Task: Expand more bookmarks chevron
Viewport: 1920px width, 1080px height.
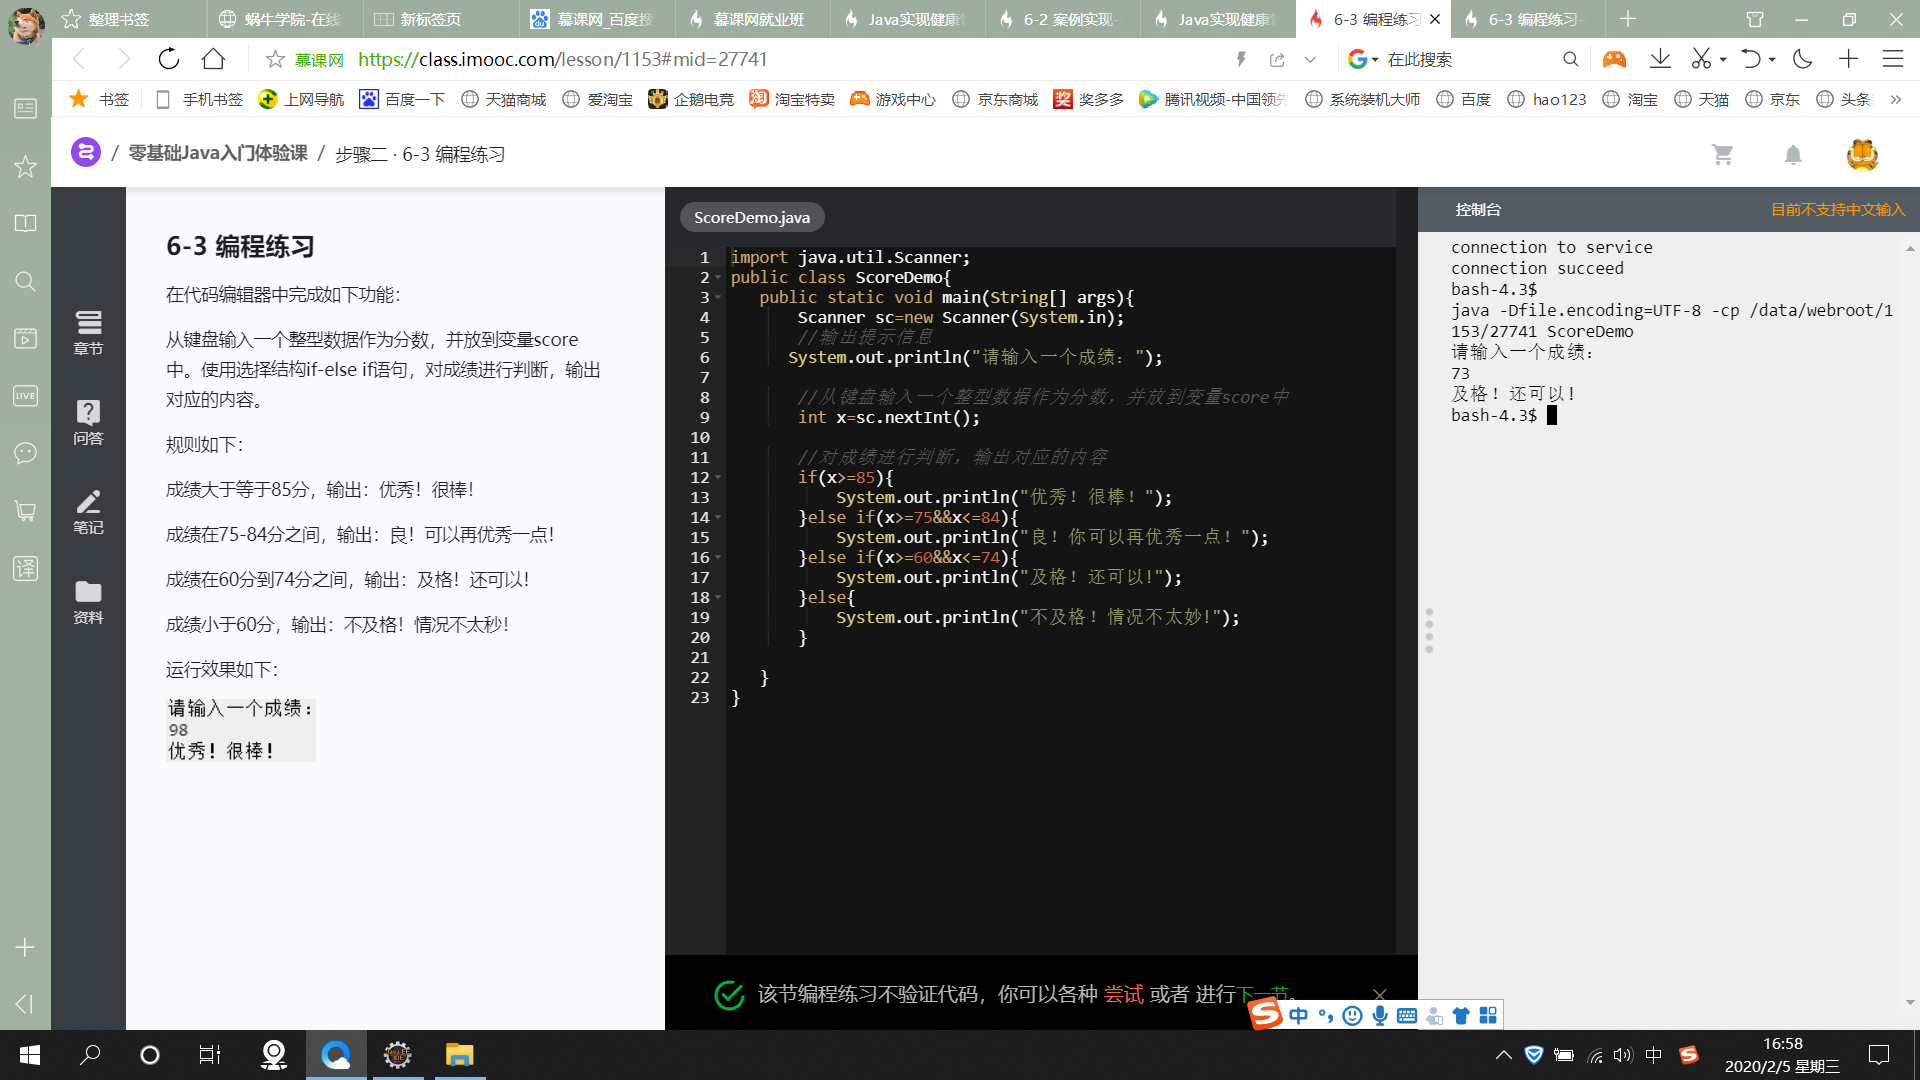Action: (1895, 99)
